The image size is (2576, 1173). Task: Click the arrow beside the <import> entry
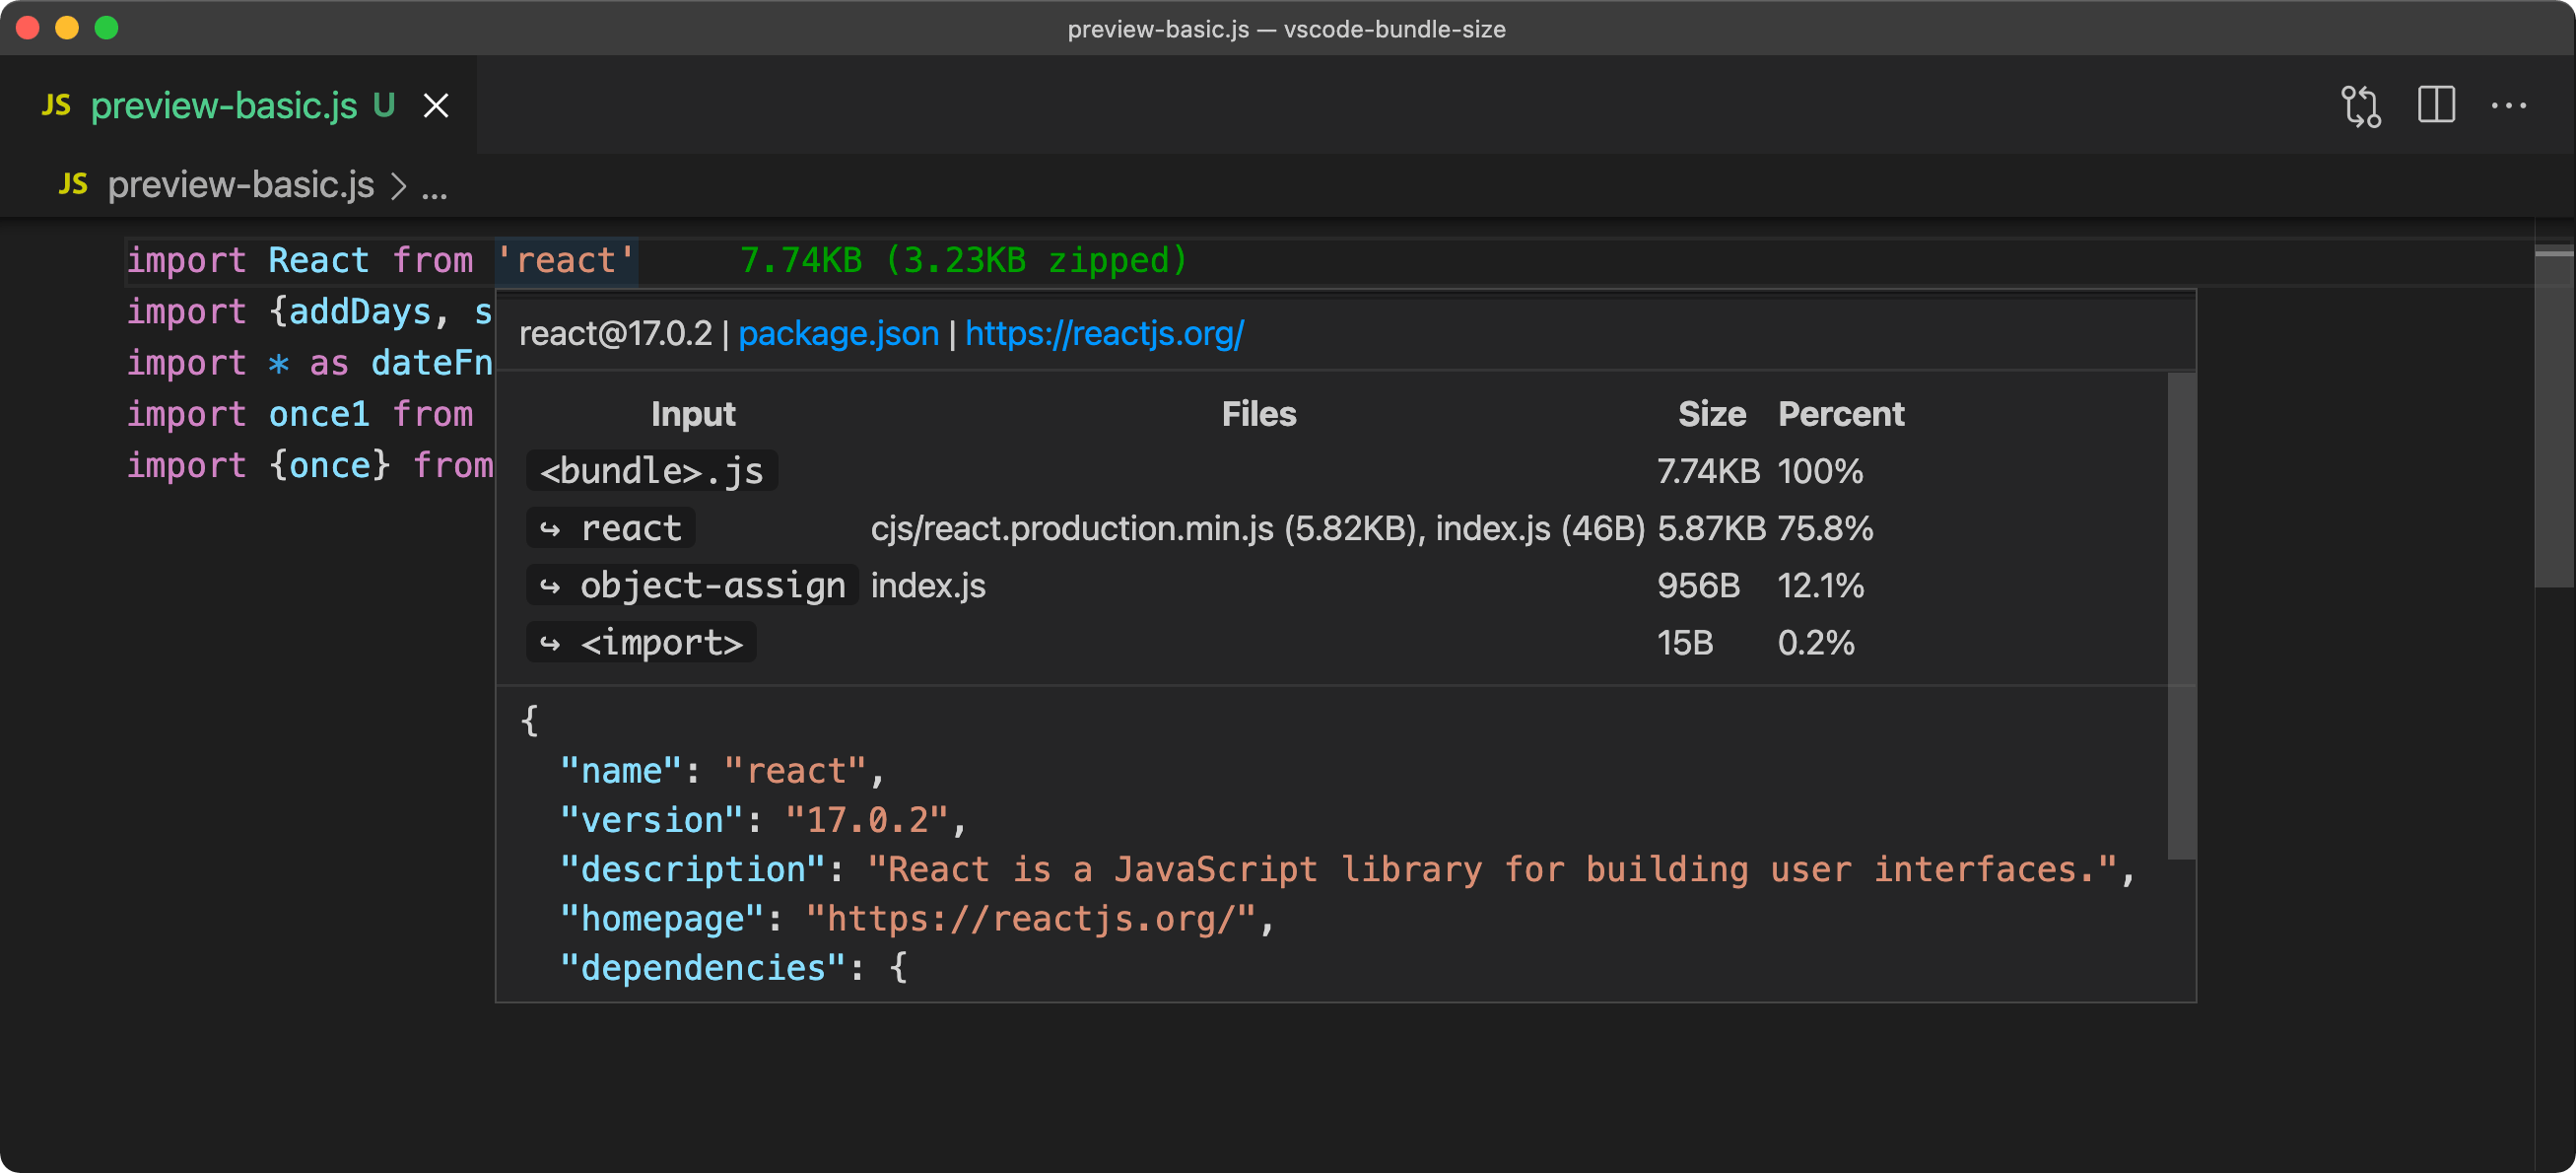pos(553,642)
